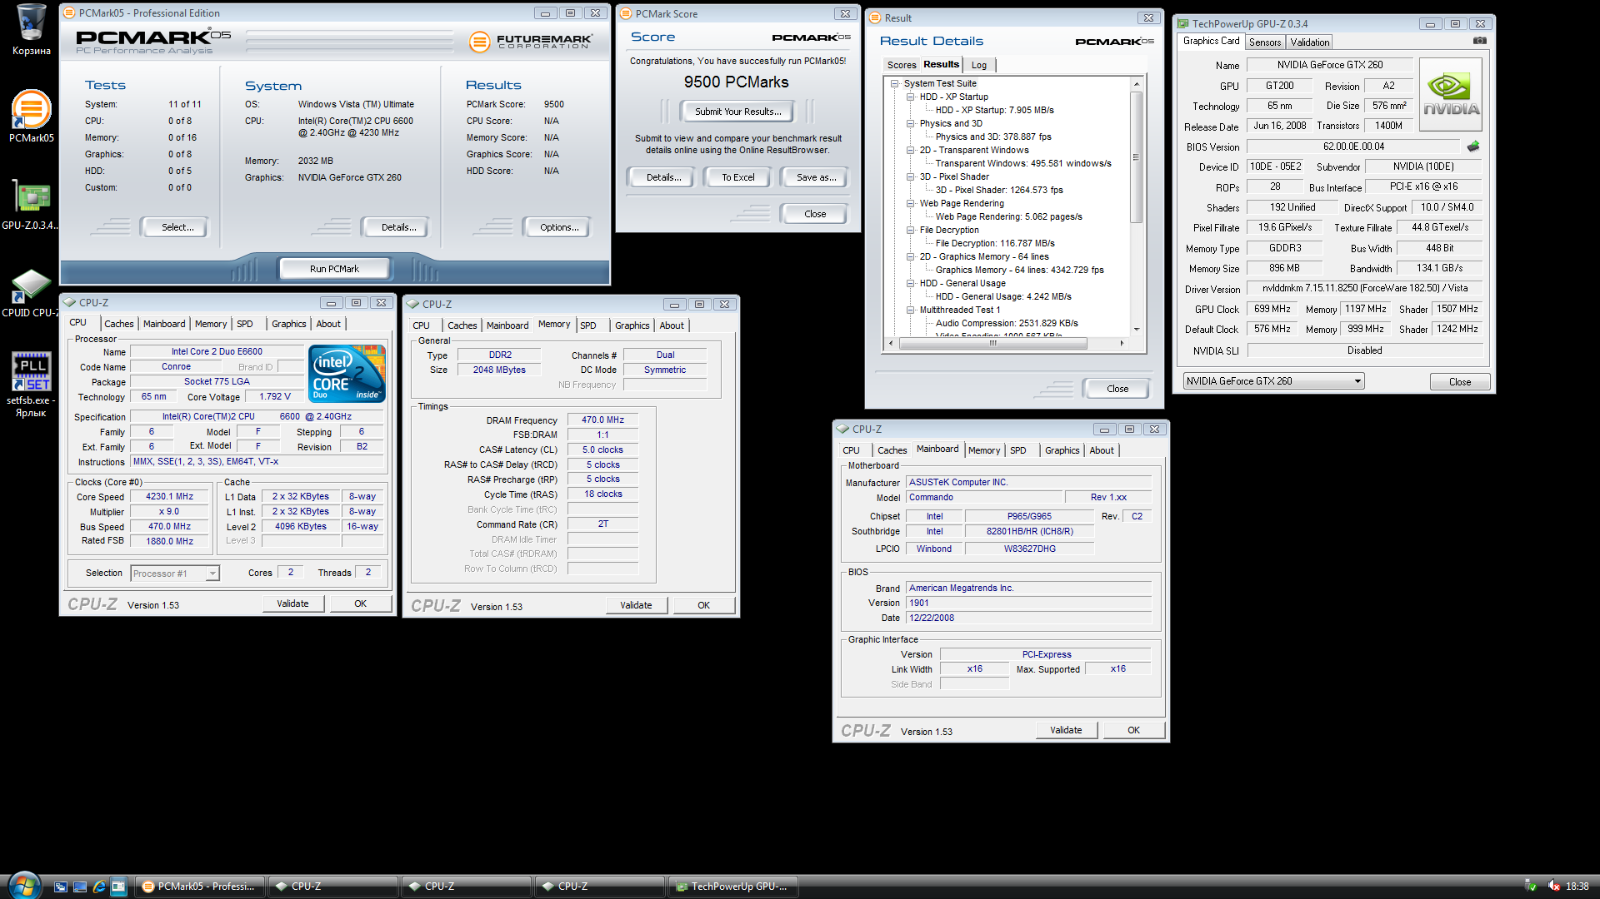Click the Intel Core 2 Duo logo in CPU-Z
The image size is (1600, 899).
click(347, 373)
